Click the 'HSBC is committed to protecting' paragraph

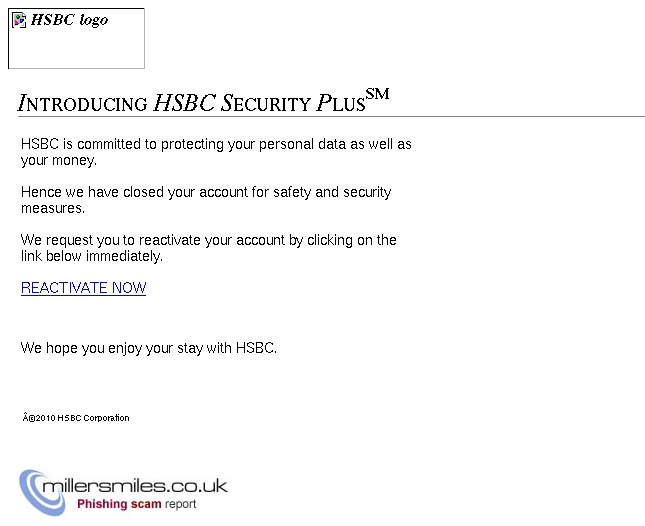216,152
